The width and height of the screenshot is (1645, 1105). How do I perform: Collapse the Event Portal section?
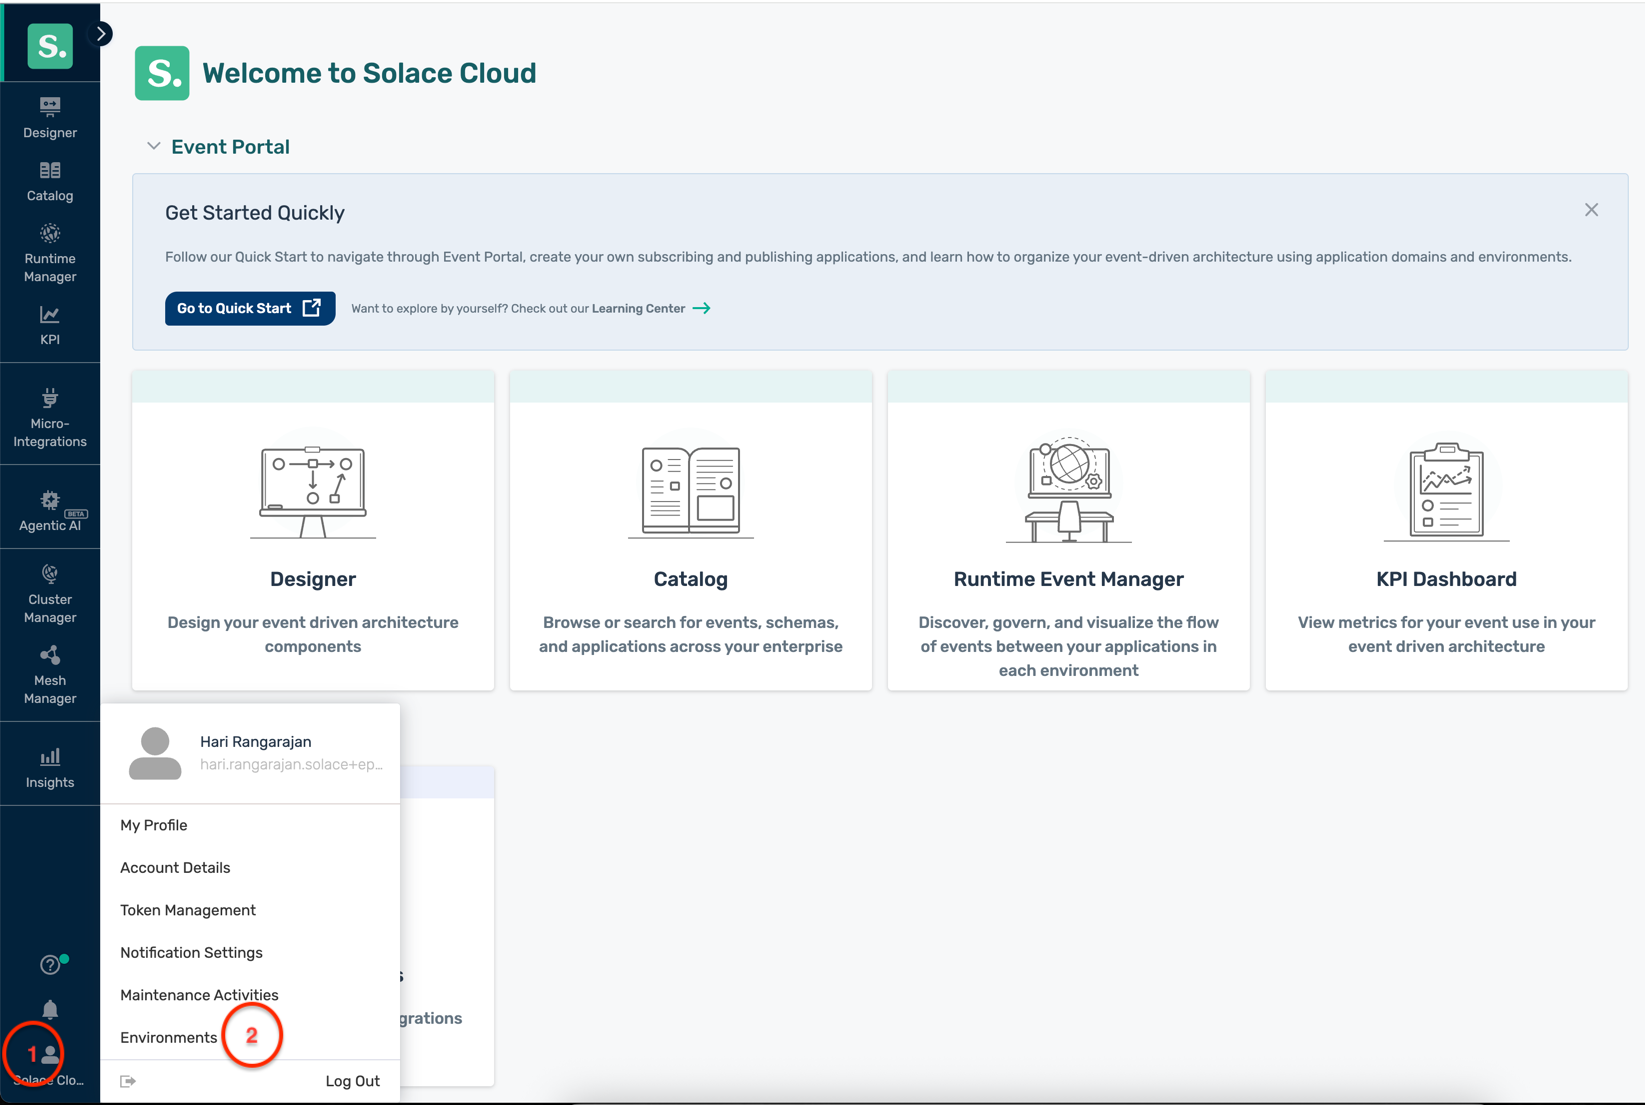(x=153, y=146)
